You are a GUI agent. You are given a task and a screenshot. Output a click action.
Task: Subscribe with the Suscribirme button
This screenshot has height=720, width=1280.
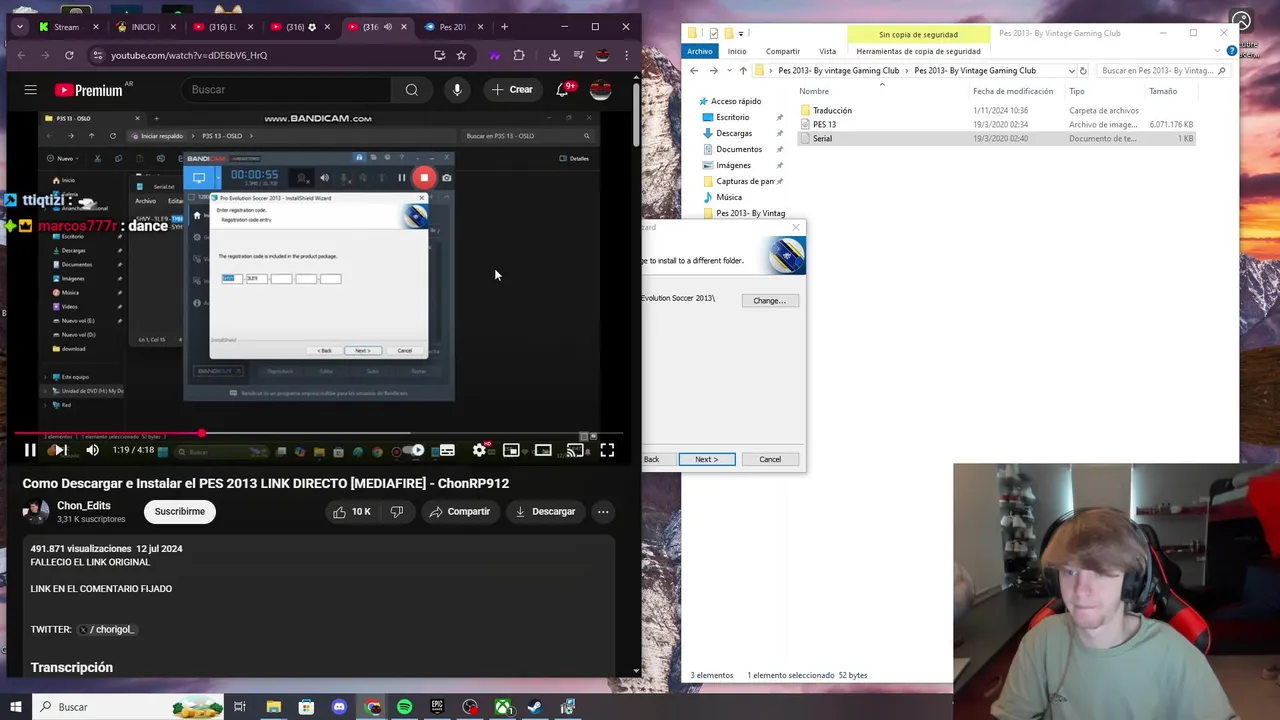180,511
